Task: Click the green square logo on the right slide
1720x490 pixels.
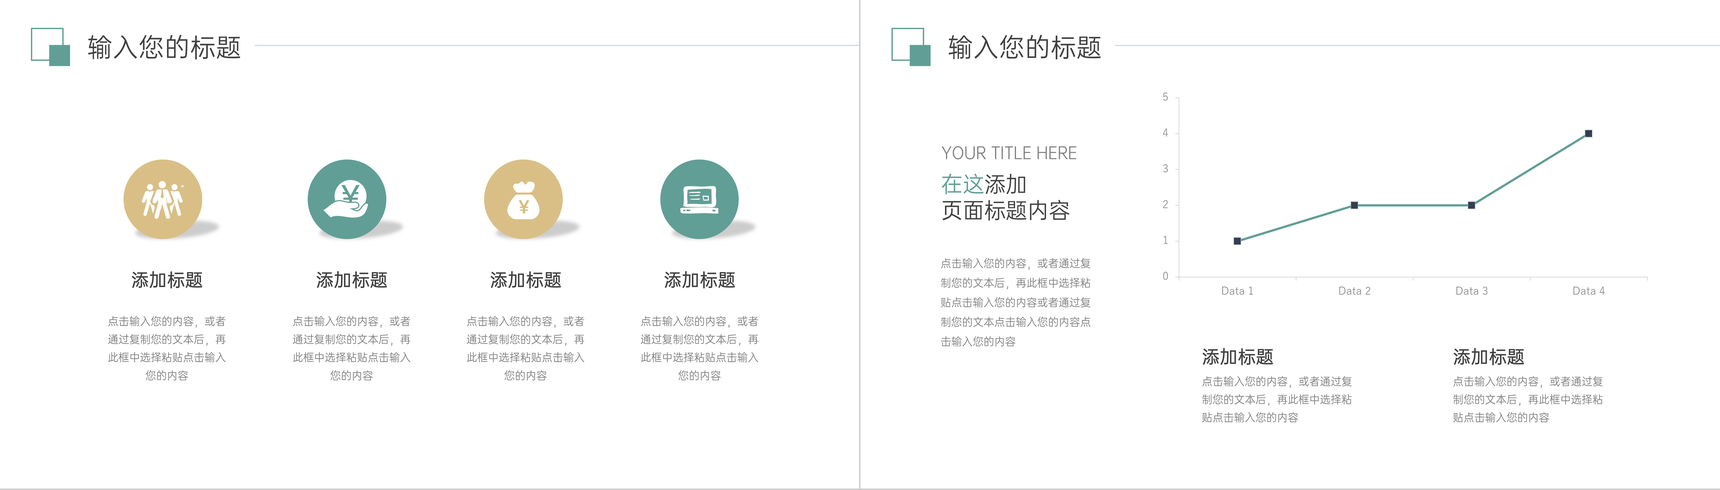Action: [x=911, y=46]
